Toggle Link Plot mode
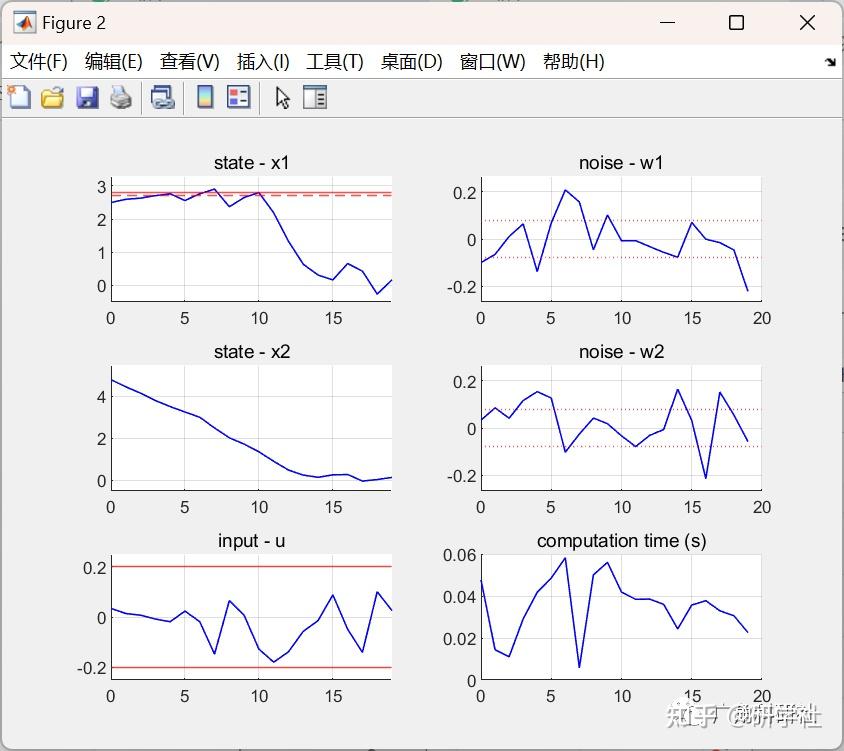The height and width of the screenshot is (751, 844). 163,97
